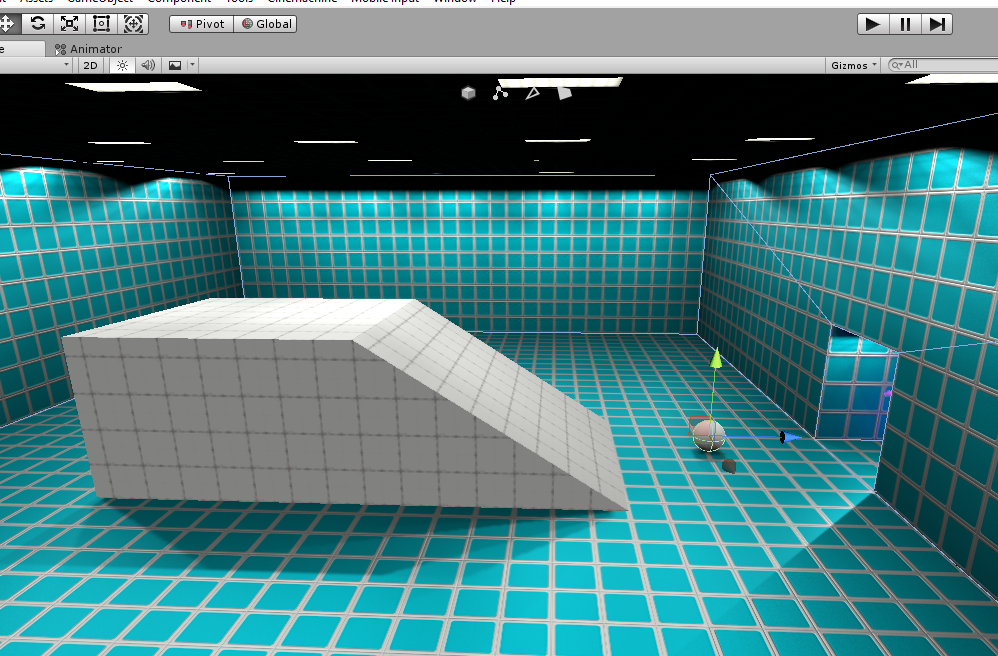Open the GameObject menu

point(96,2)
